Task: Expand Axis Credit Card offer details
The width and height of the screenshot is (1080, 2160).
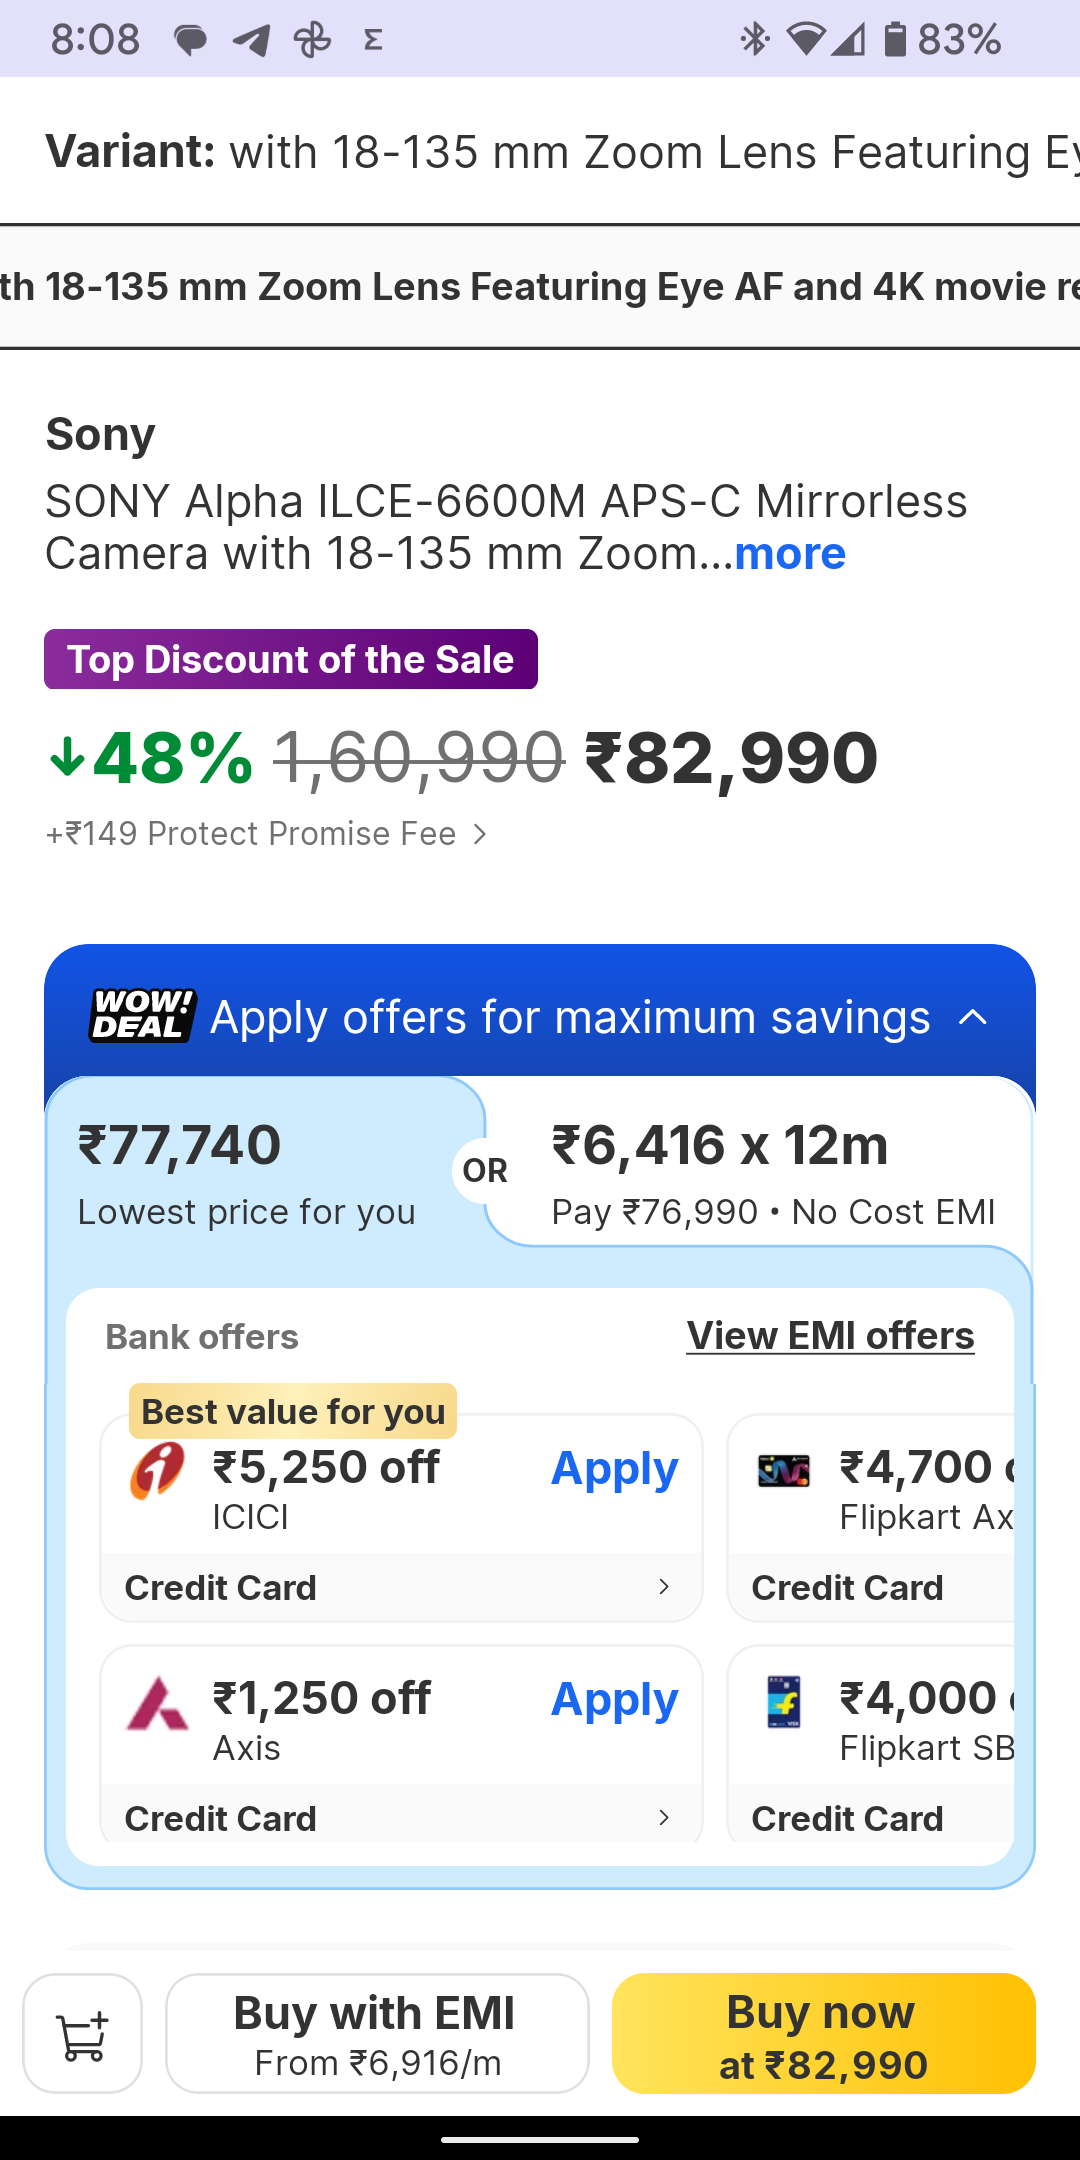Action: click(x=663, y=1817)
